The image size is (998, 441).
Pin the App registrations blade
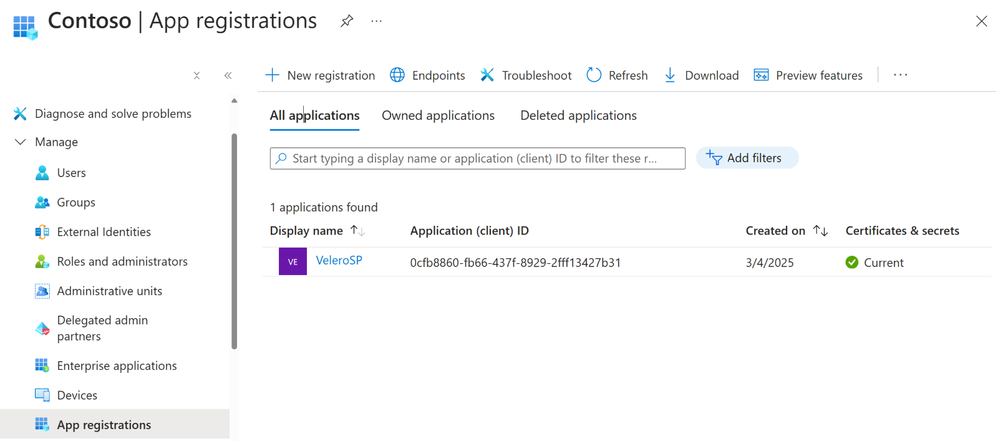[346, 22]
